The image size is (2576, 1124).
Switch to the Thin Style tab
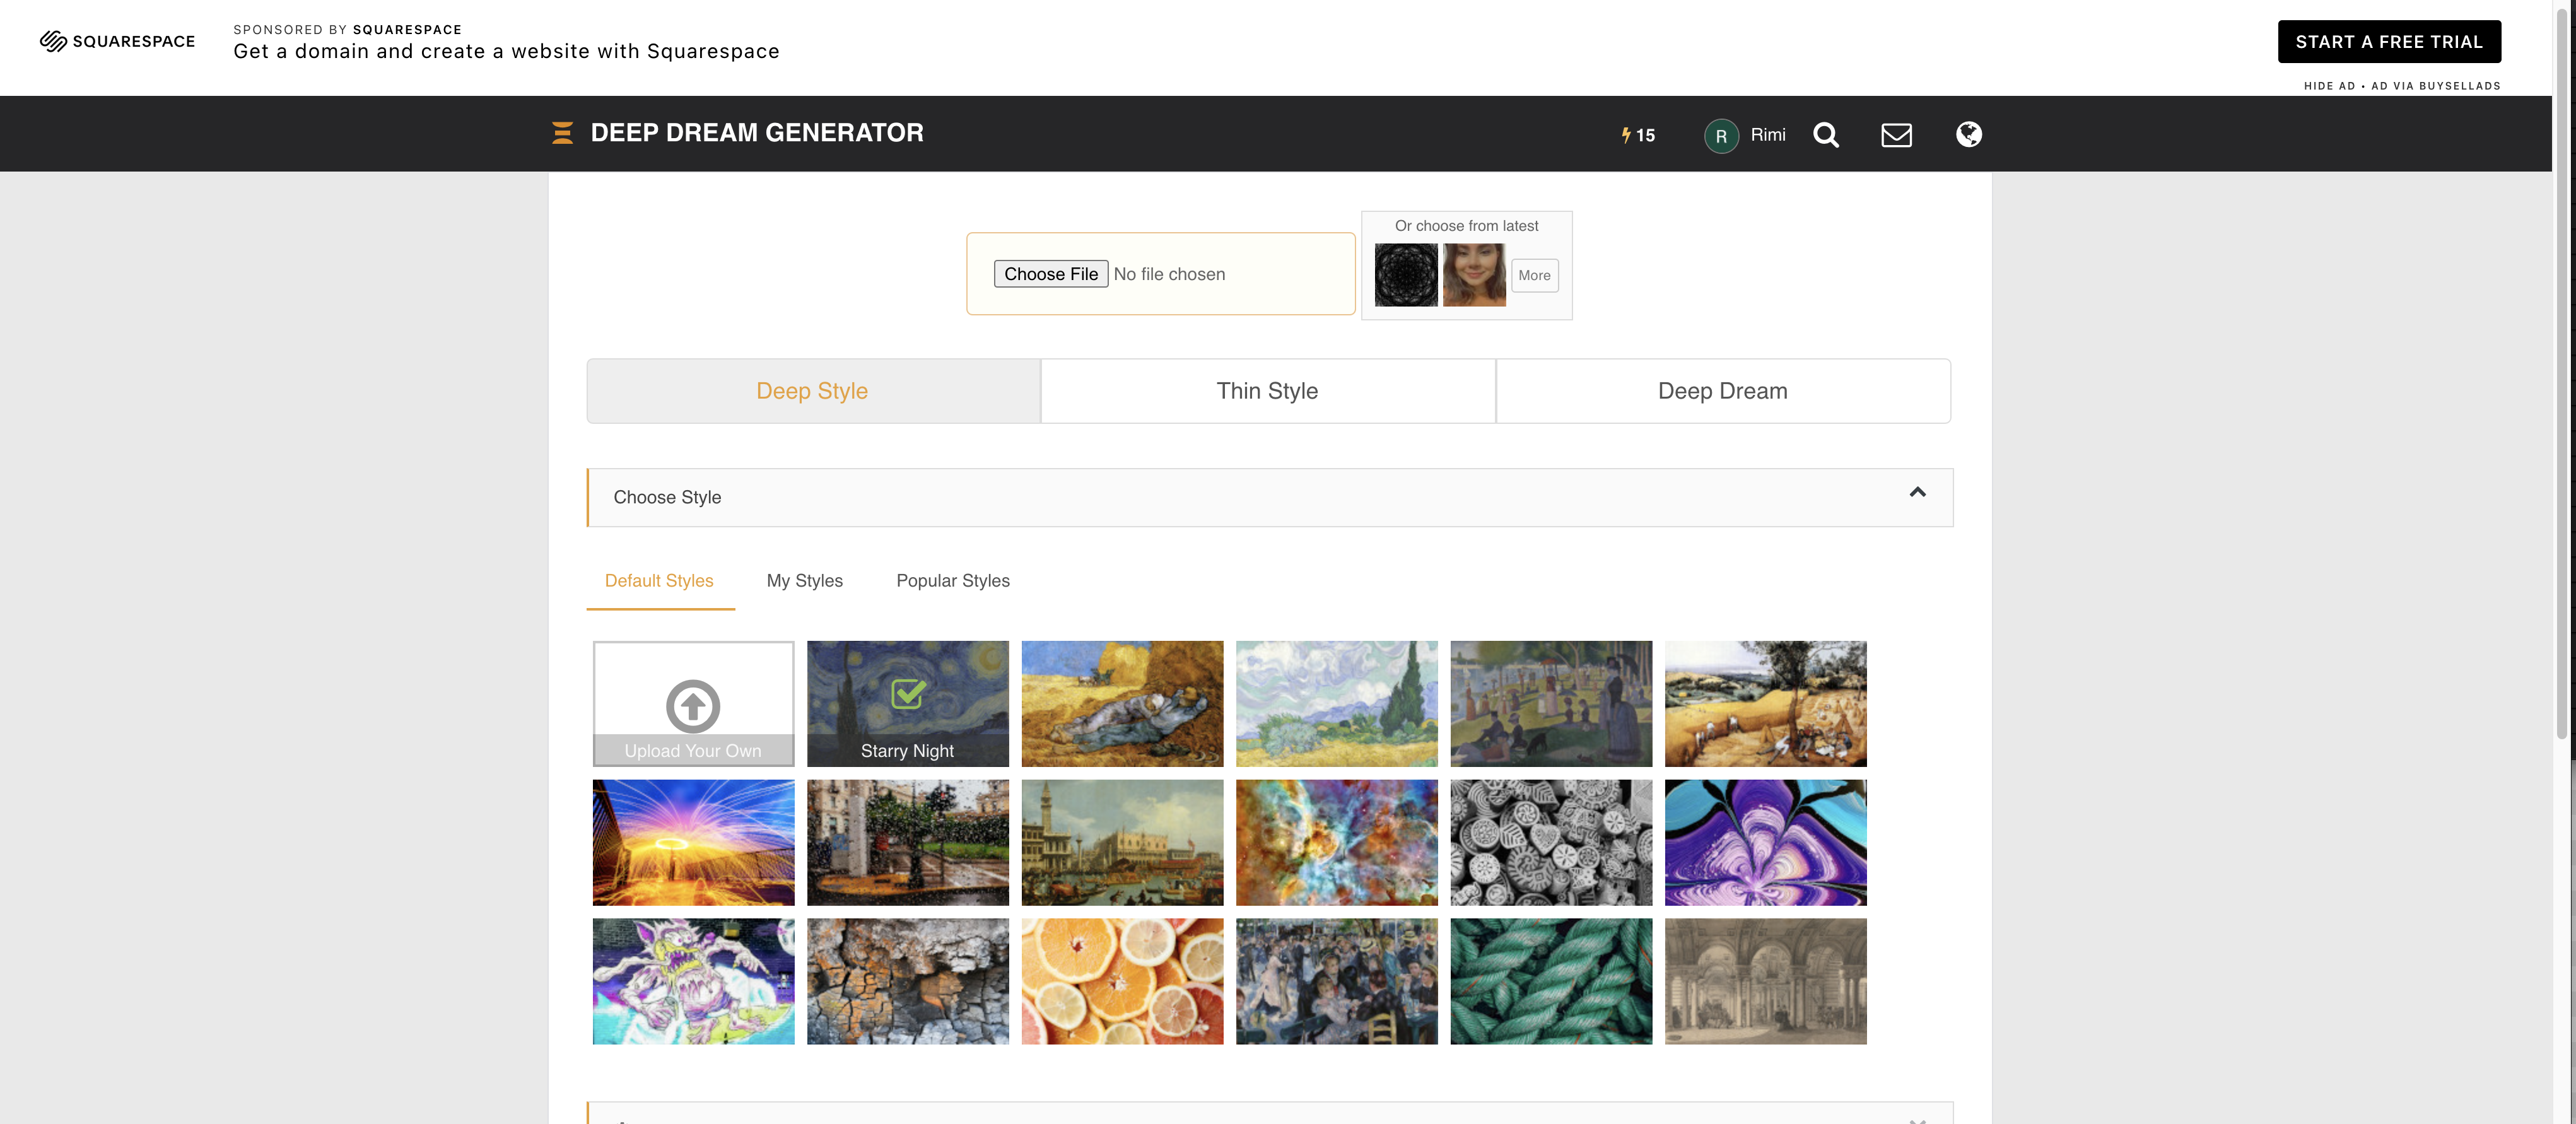[x=1267, y=391]
